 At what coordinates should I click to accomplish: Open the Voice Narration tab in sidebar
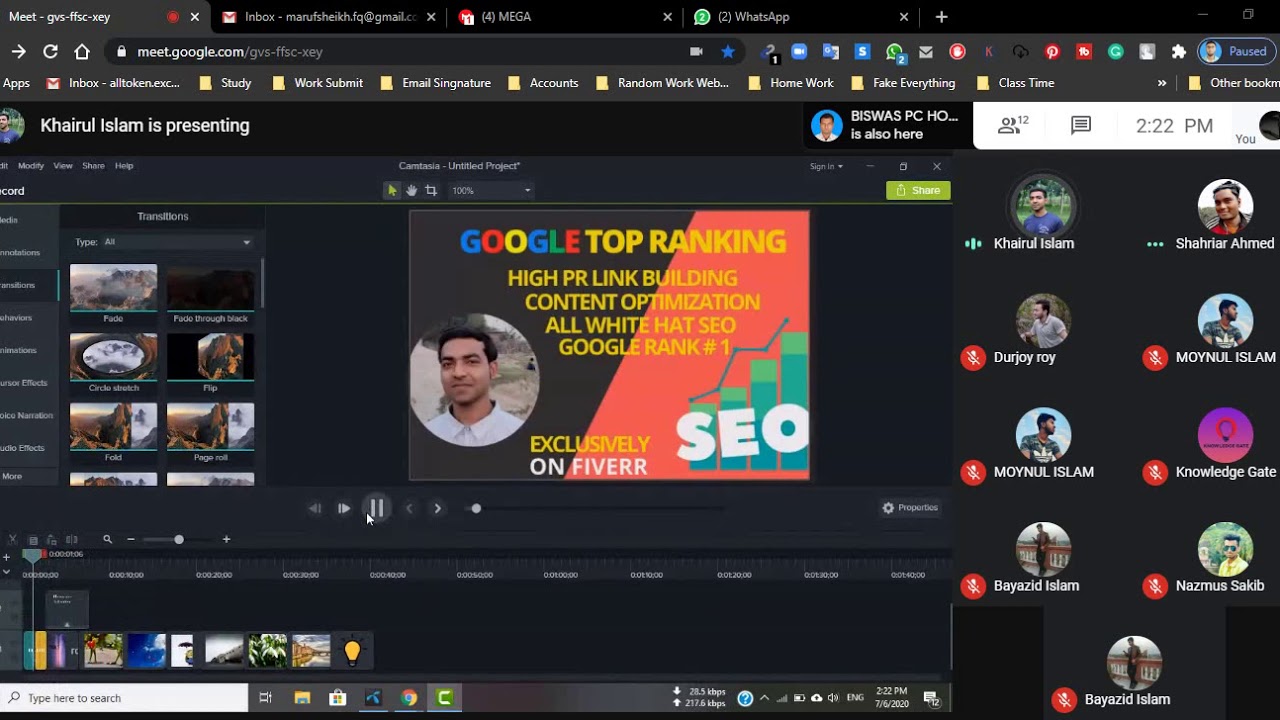pyautogui.click(x=26, y=415)
